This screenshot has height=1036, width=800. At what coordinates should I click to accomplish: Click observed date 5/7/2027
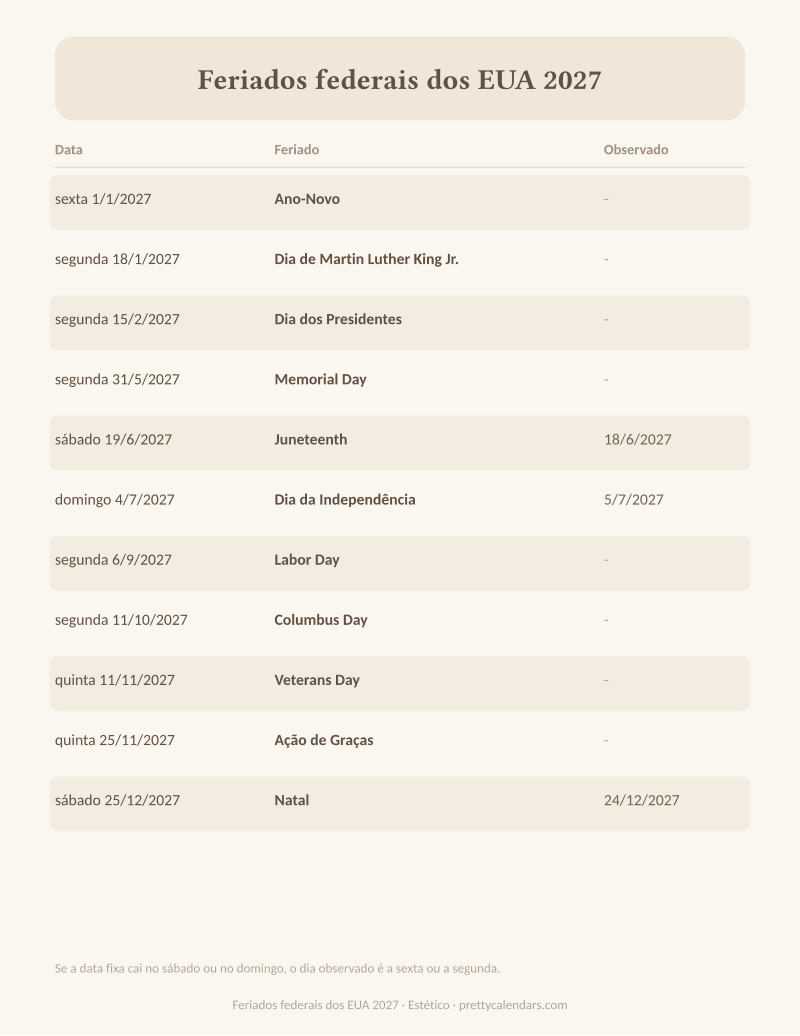(634, 500)
